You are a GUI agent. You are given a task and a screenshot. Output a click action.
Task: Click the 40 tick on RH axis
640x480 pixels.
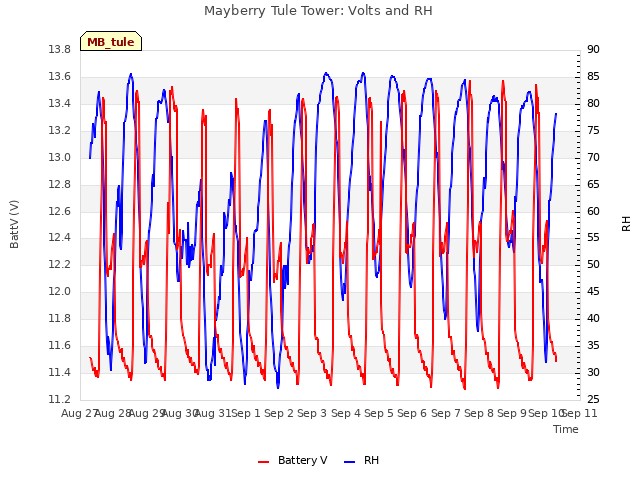593,318
